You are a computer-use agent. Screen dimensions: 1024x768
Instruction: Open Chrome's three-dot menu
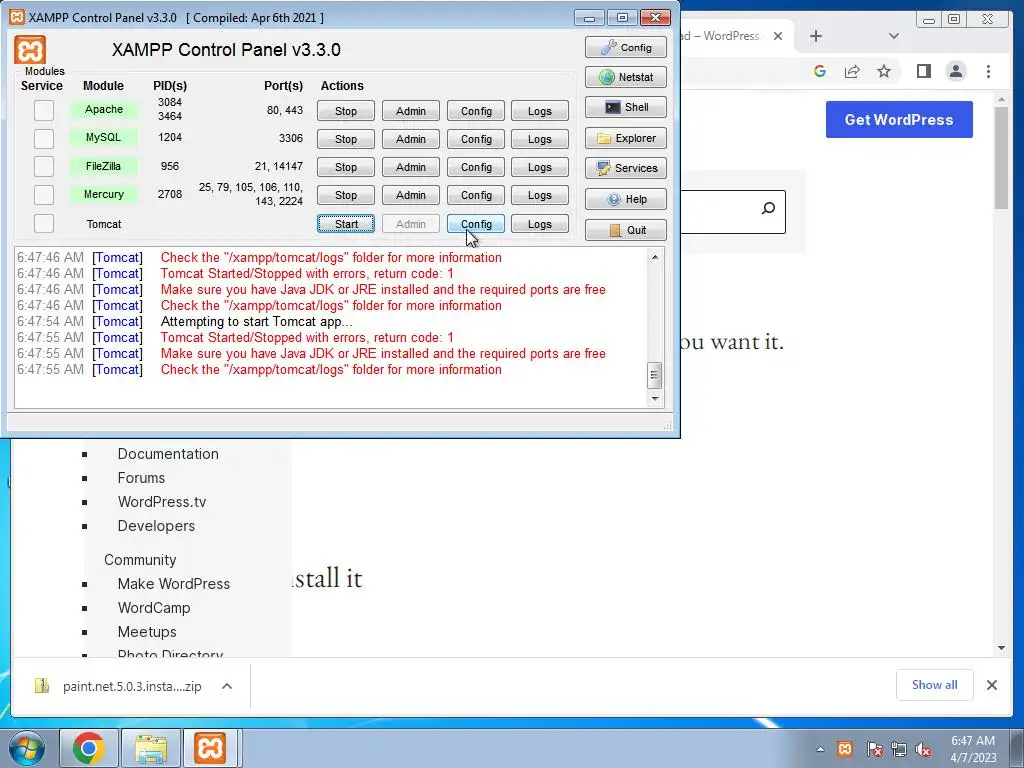point(988,71)
